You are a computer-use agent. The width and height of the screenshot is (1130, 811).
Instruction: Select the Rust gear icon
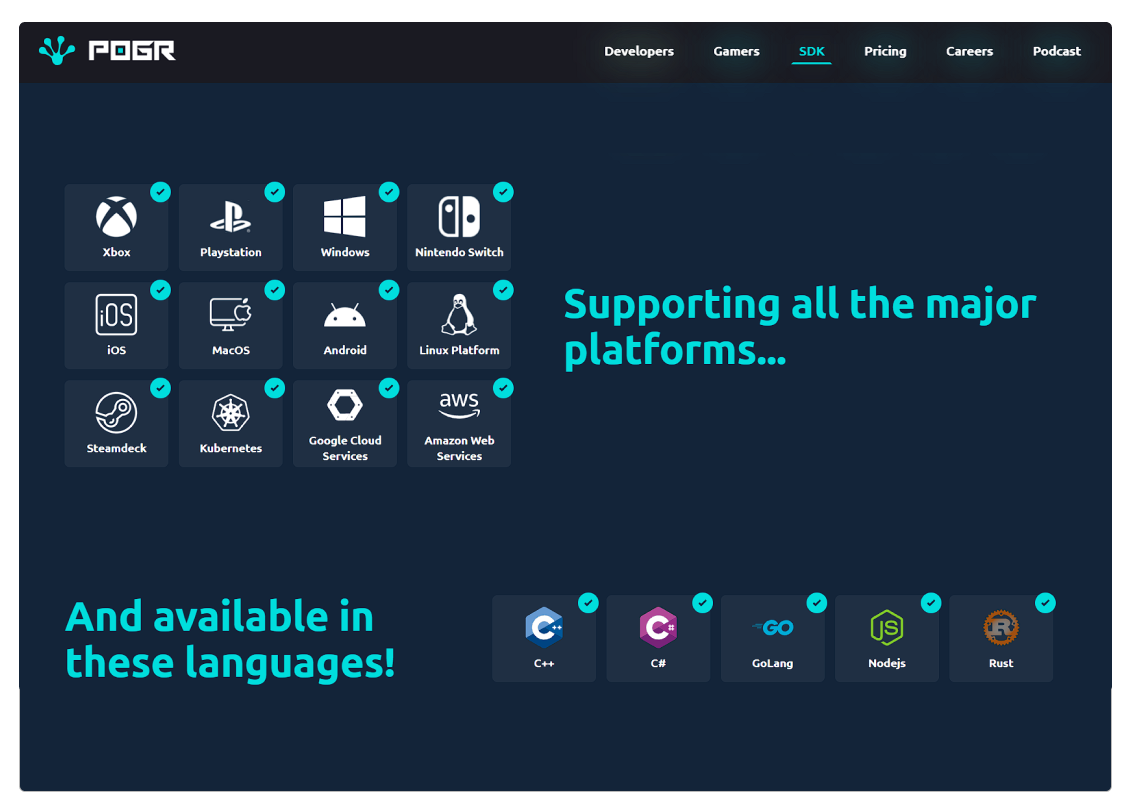(x=1001, y=627)
